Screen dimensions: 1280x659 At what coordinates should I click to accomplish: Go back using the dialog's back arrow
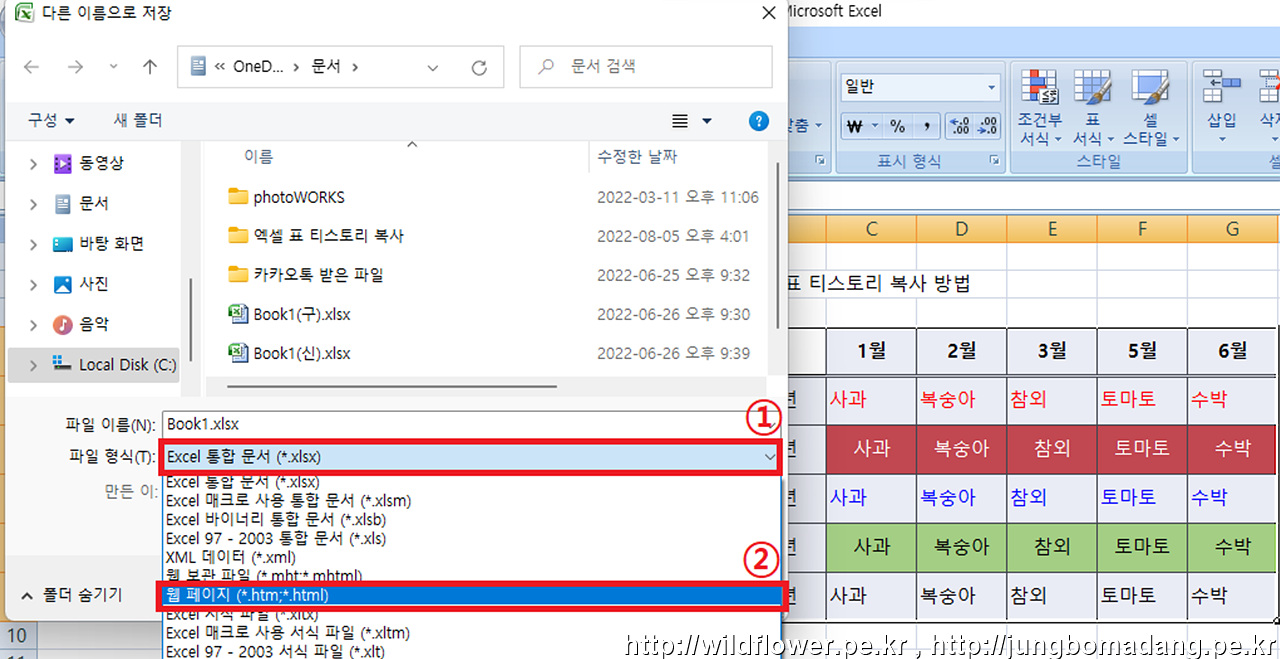click(31, 67)
